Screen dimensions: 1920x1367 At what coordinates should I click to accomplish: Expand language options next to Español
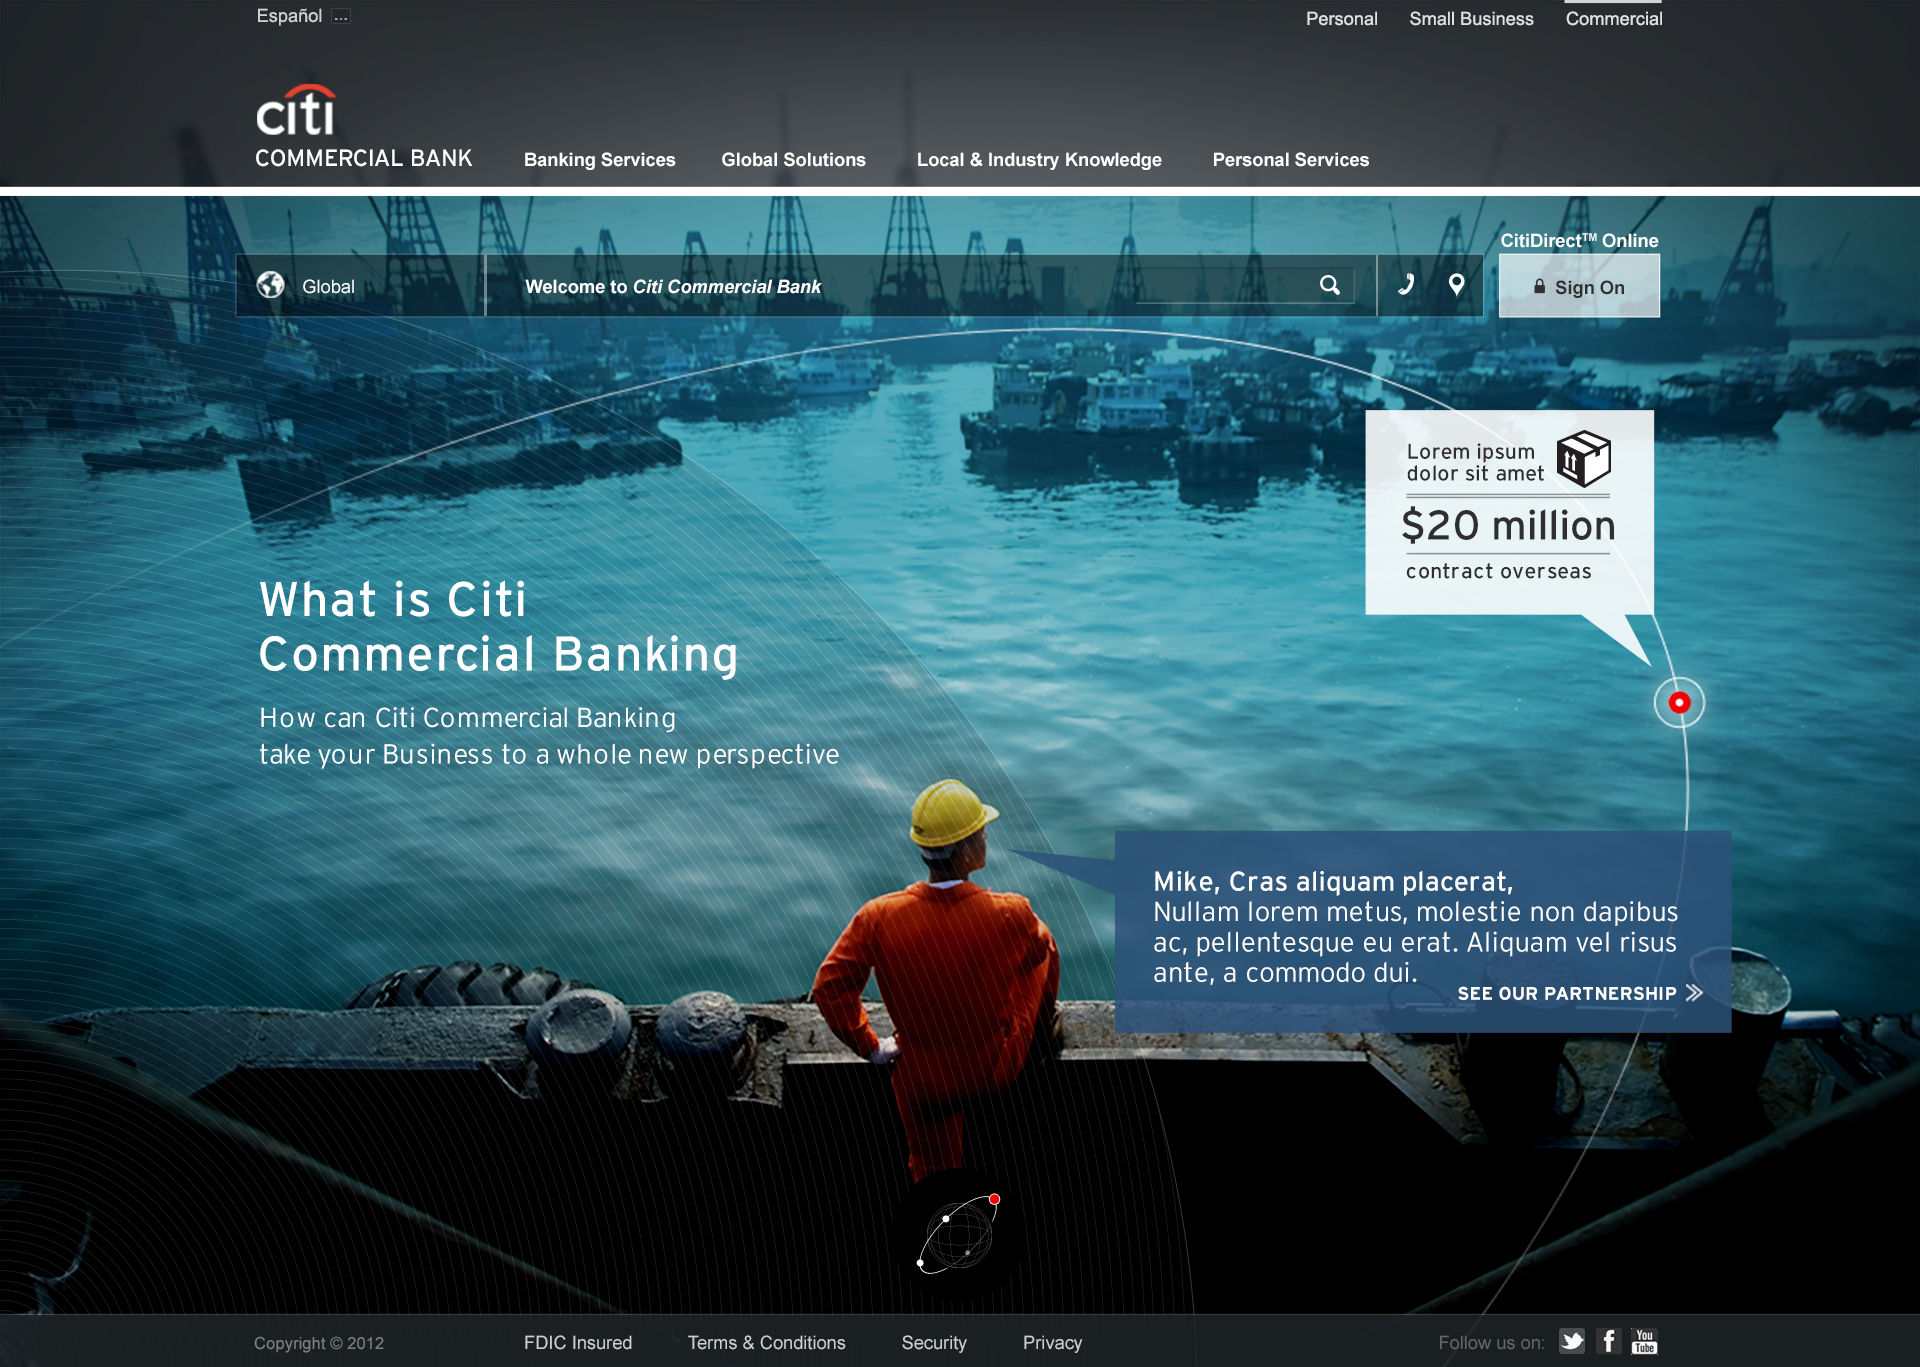point(341,16)
